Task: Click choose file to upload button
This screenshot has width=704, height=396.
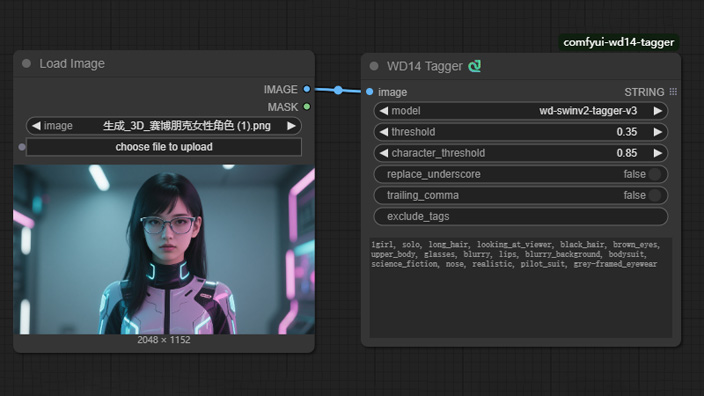Action: click(x=164, y=147)
